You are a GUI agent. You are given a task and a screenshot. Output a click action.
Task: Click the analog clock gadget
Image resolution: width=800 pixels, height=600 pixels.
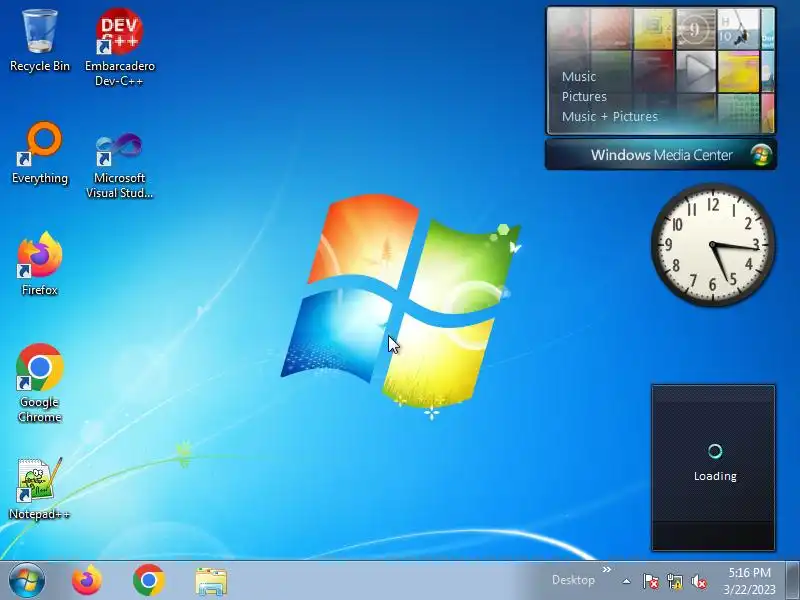713,245
